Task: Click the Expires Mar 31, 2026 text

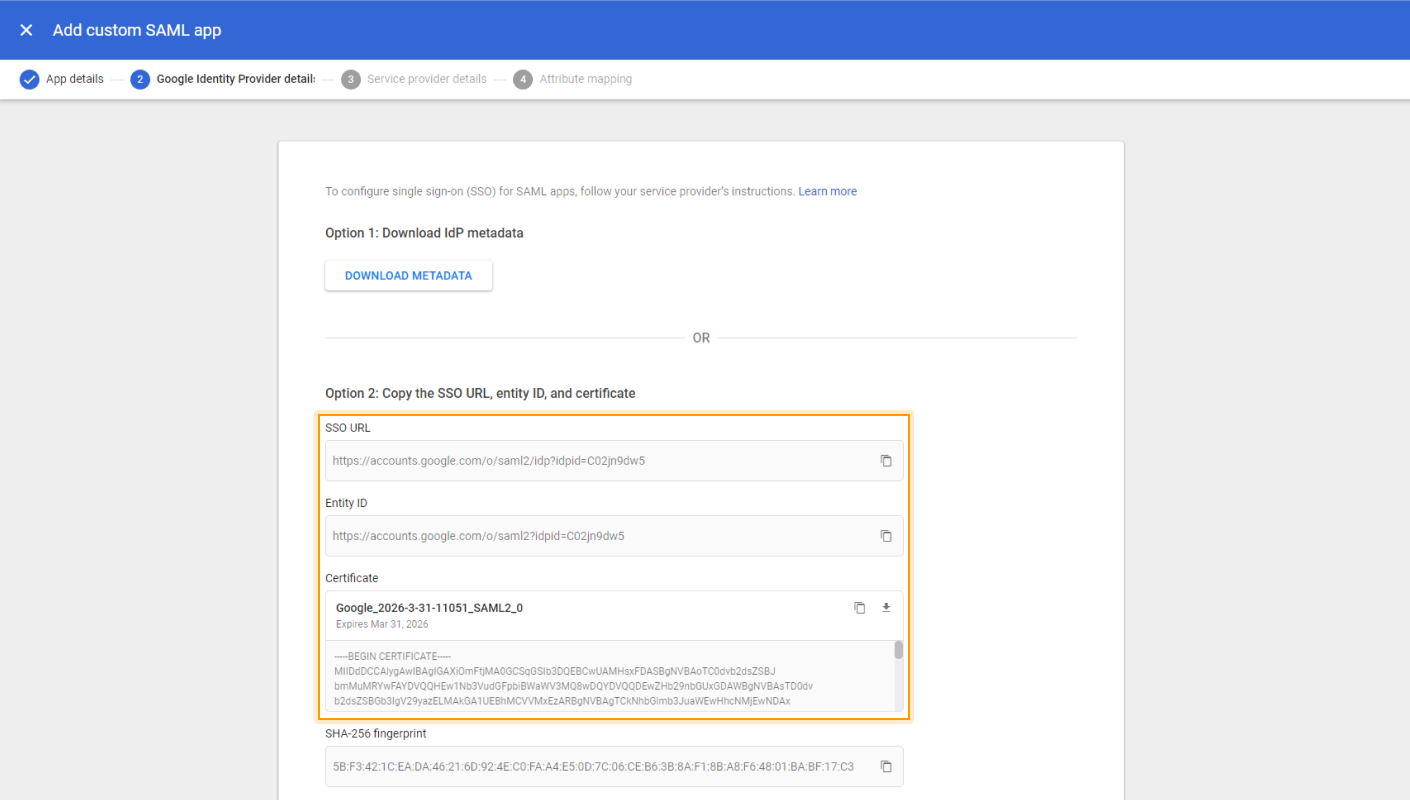Action: coord(382,624)
